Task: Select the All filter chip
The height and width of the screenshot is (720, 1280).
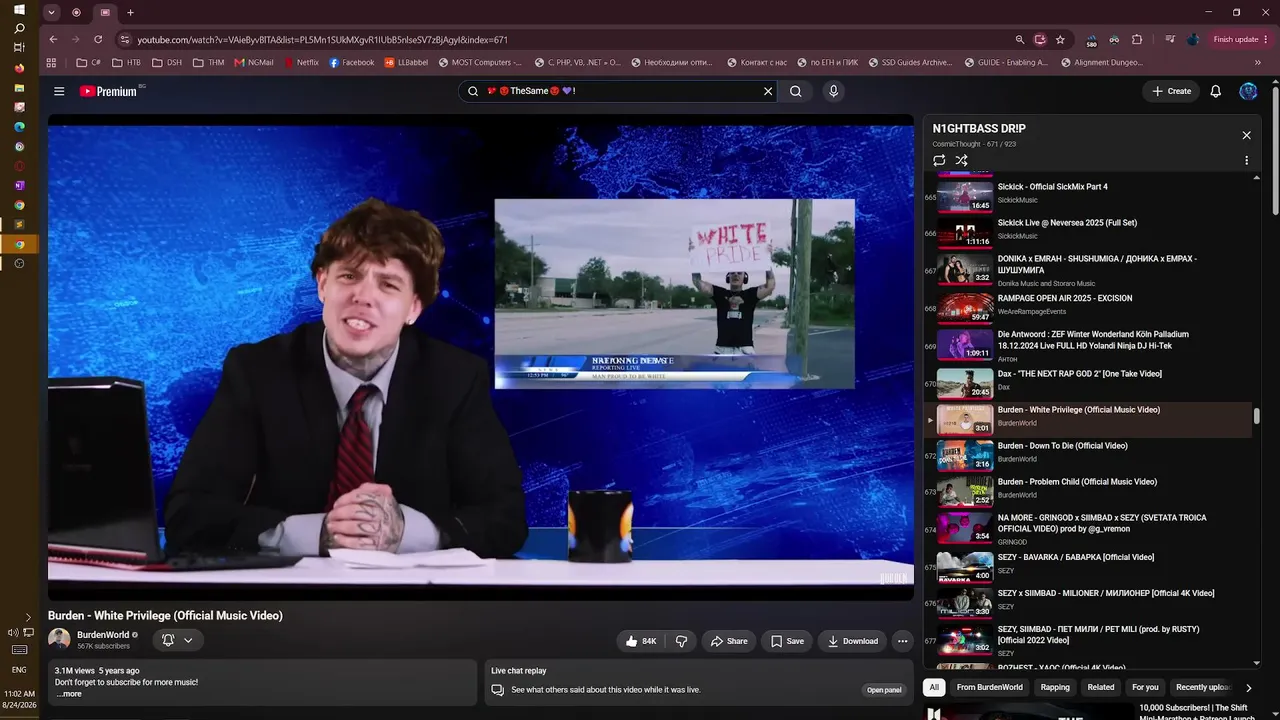Action: [934, 687]
